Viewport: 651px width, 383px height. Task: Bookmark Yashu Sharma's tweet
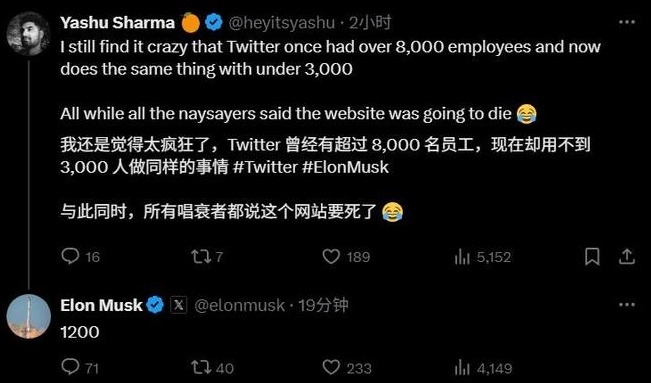592,256
